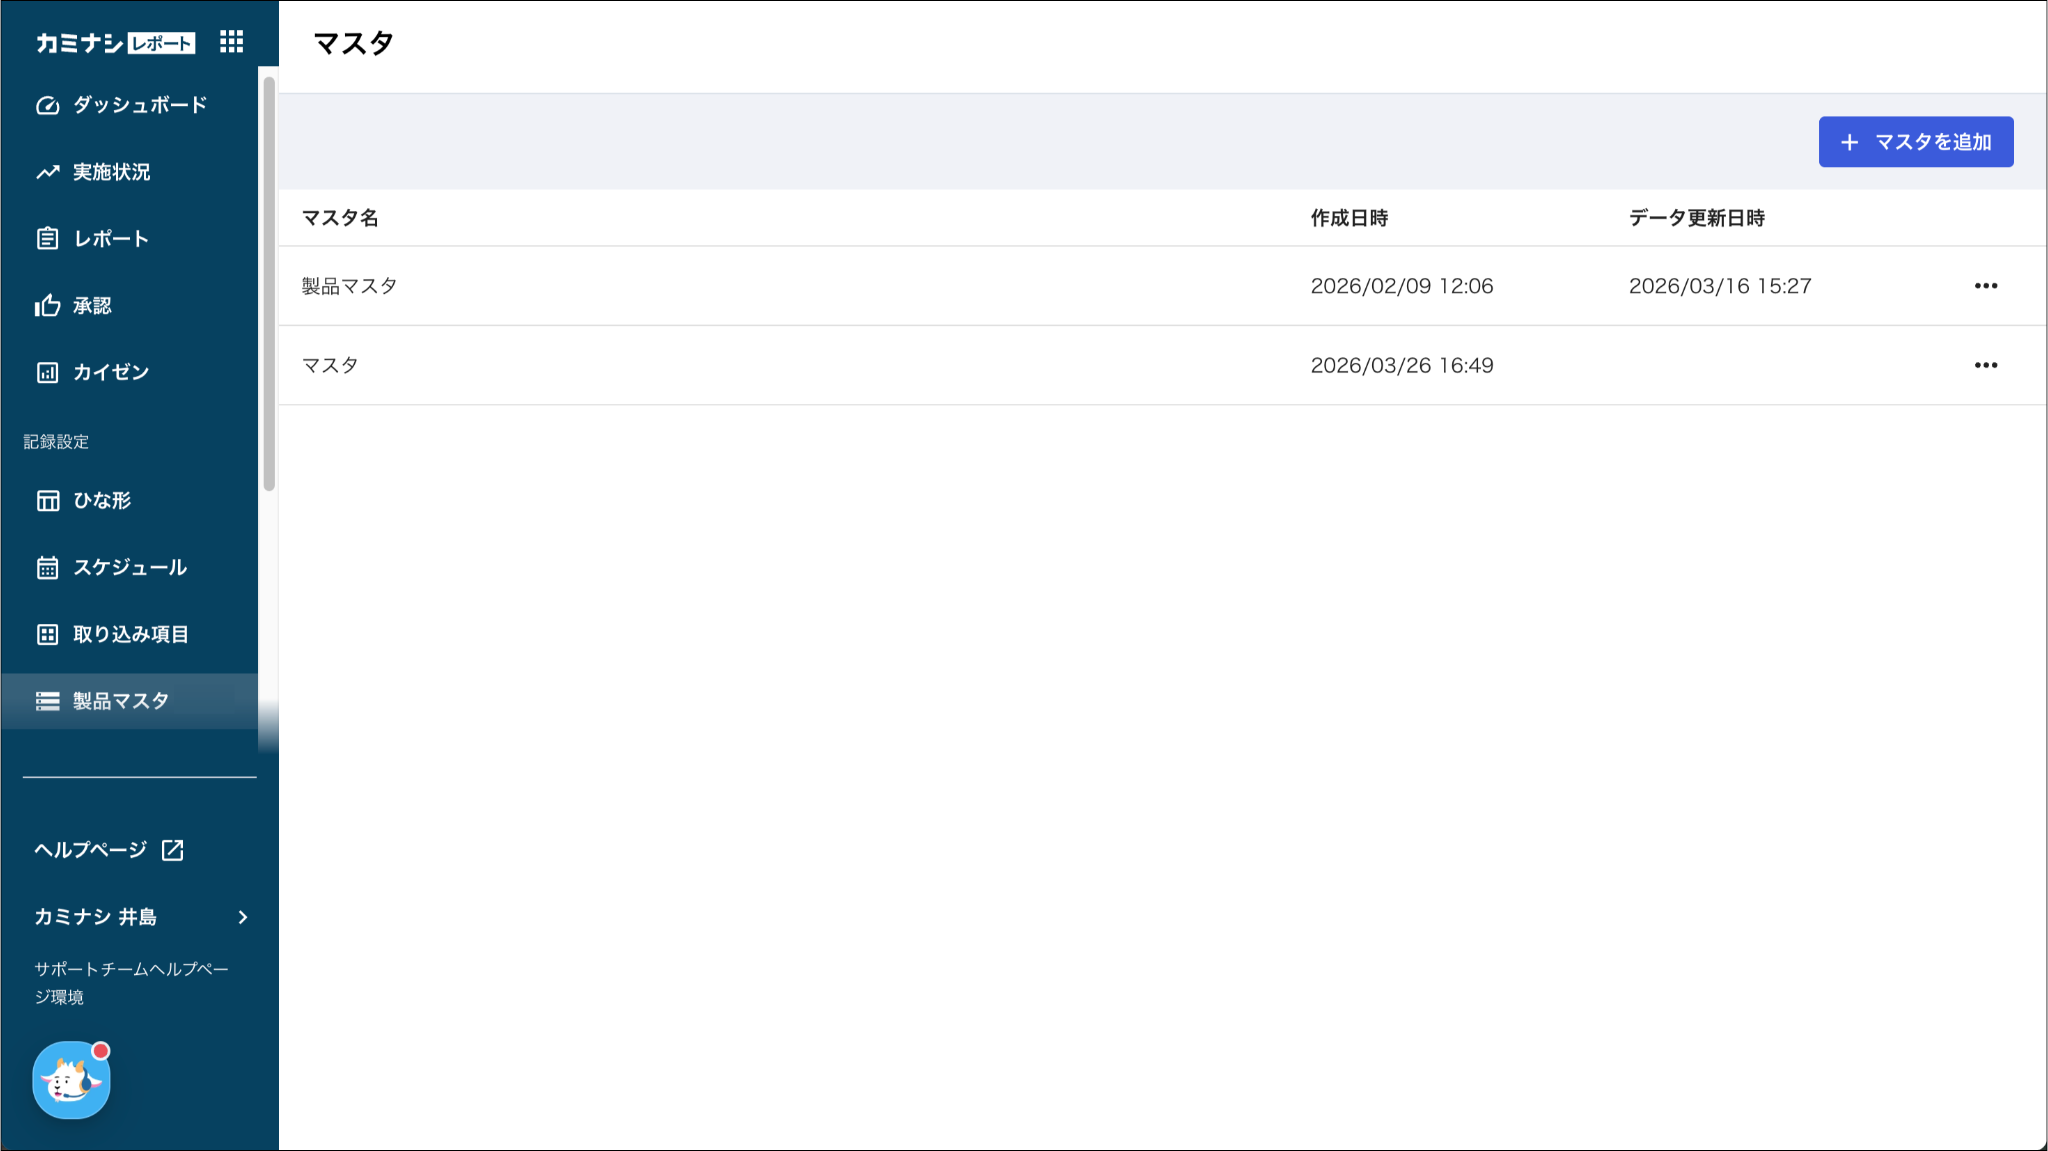Click the レポート clipboard icon
The width and height of the screenshot is (2048, 1151).
pos(47,238)
